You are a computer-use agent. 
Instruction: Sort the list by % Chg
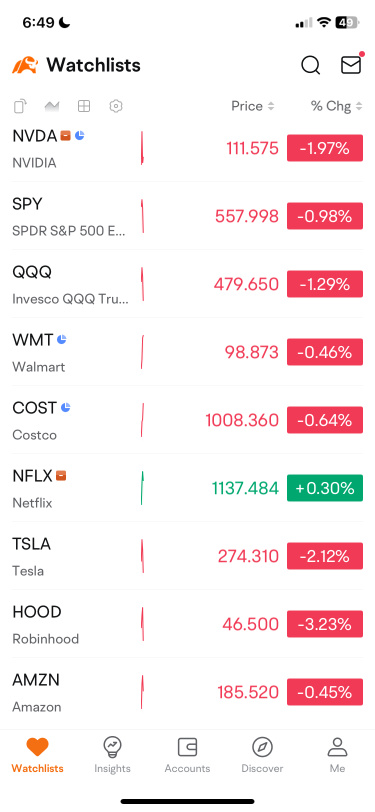(x=337, y=106)
